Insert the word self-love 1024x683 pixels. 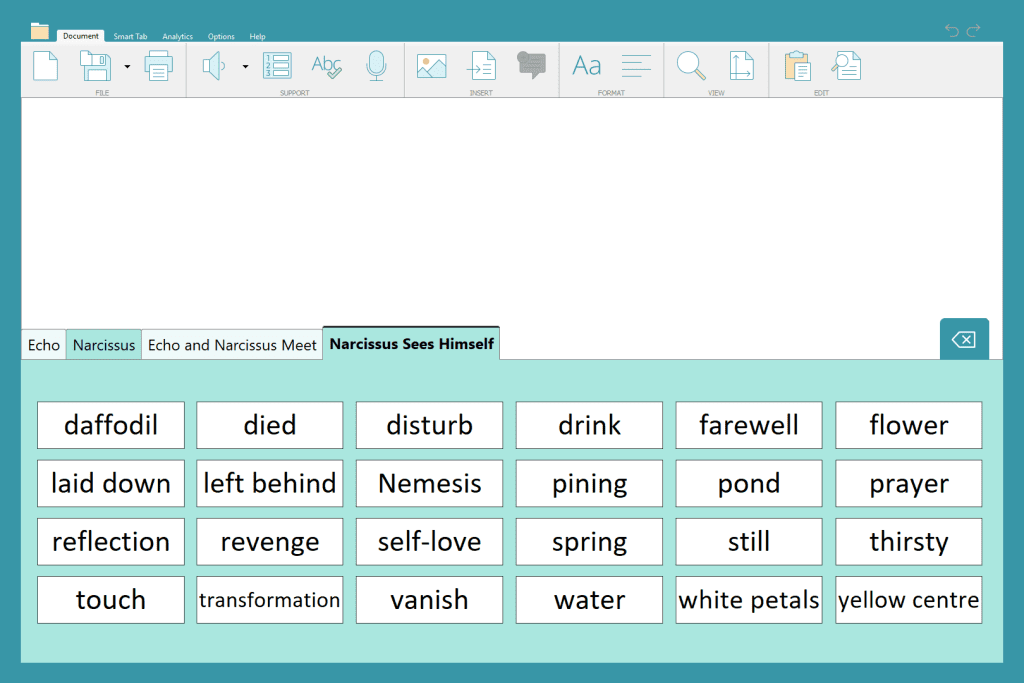click(x=429, y=541)
